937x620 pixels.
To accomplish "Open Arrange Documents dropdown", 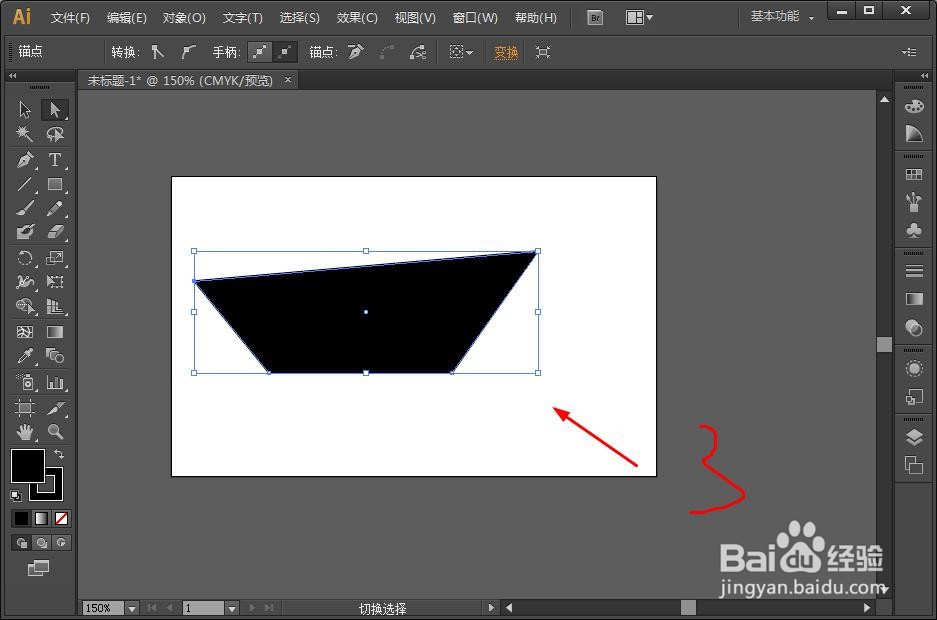I will click(x=639, y=18).
